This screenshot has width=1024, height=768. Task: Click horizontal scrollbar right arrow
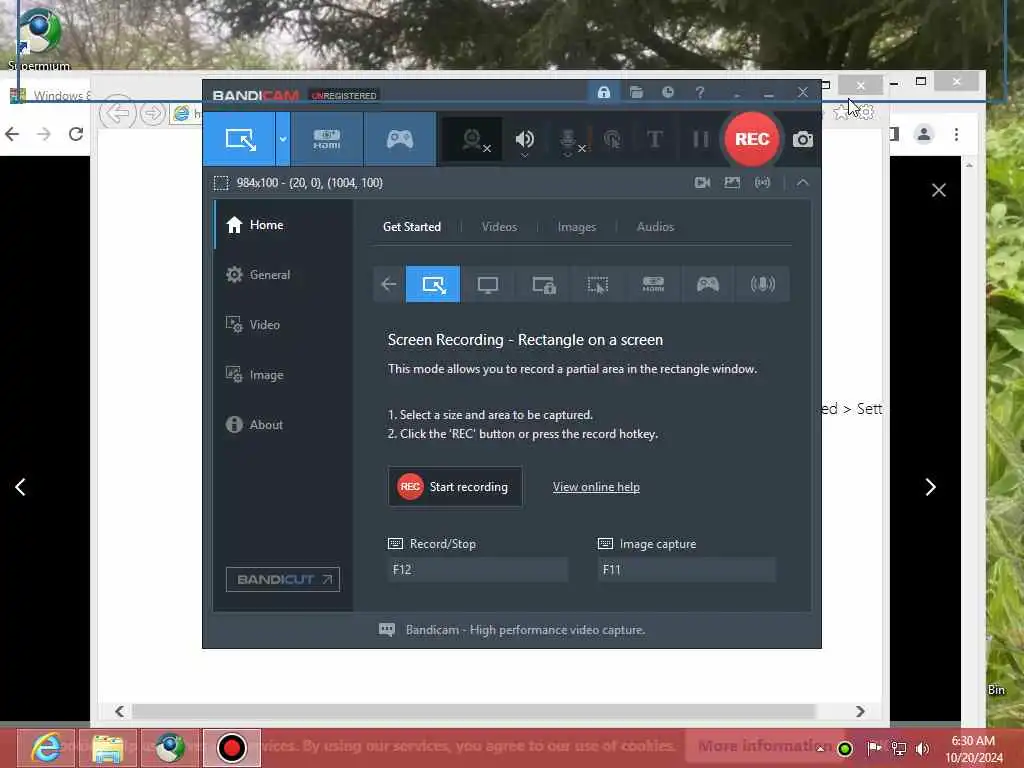pos(860,711)
